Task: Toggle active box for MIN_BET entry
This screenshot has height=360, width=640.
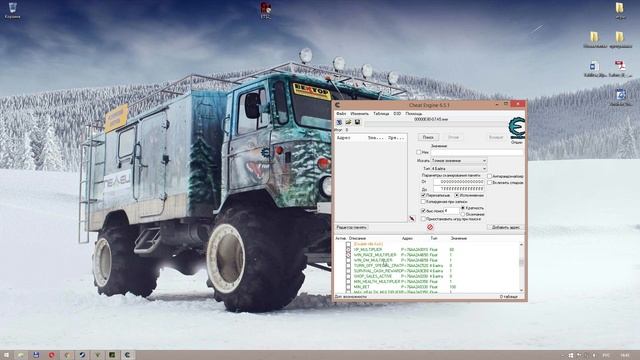Action: pyautogui.click(x=348, y=287)
